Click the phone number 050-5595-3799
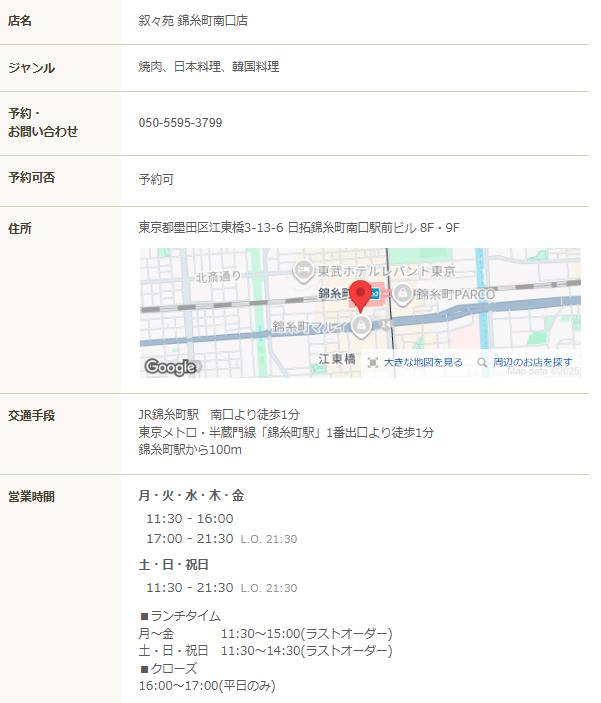Screen dimensions: 601x703 [180, 123]
